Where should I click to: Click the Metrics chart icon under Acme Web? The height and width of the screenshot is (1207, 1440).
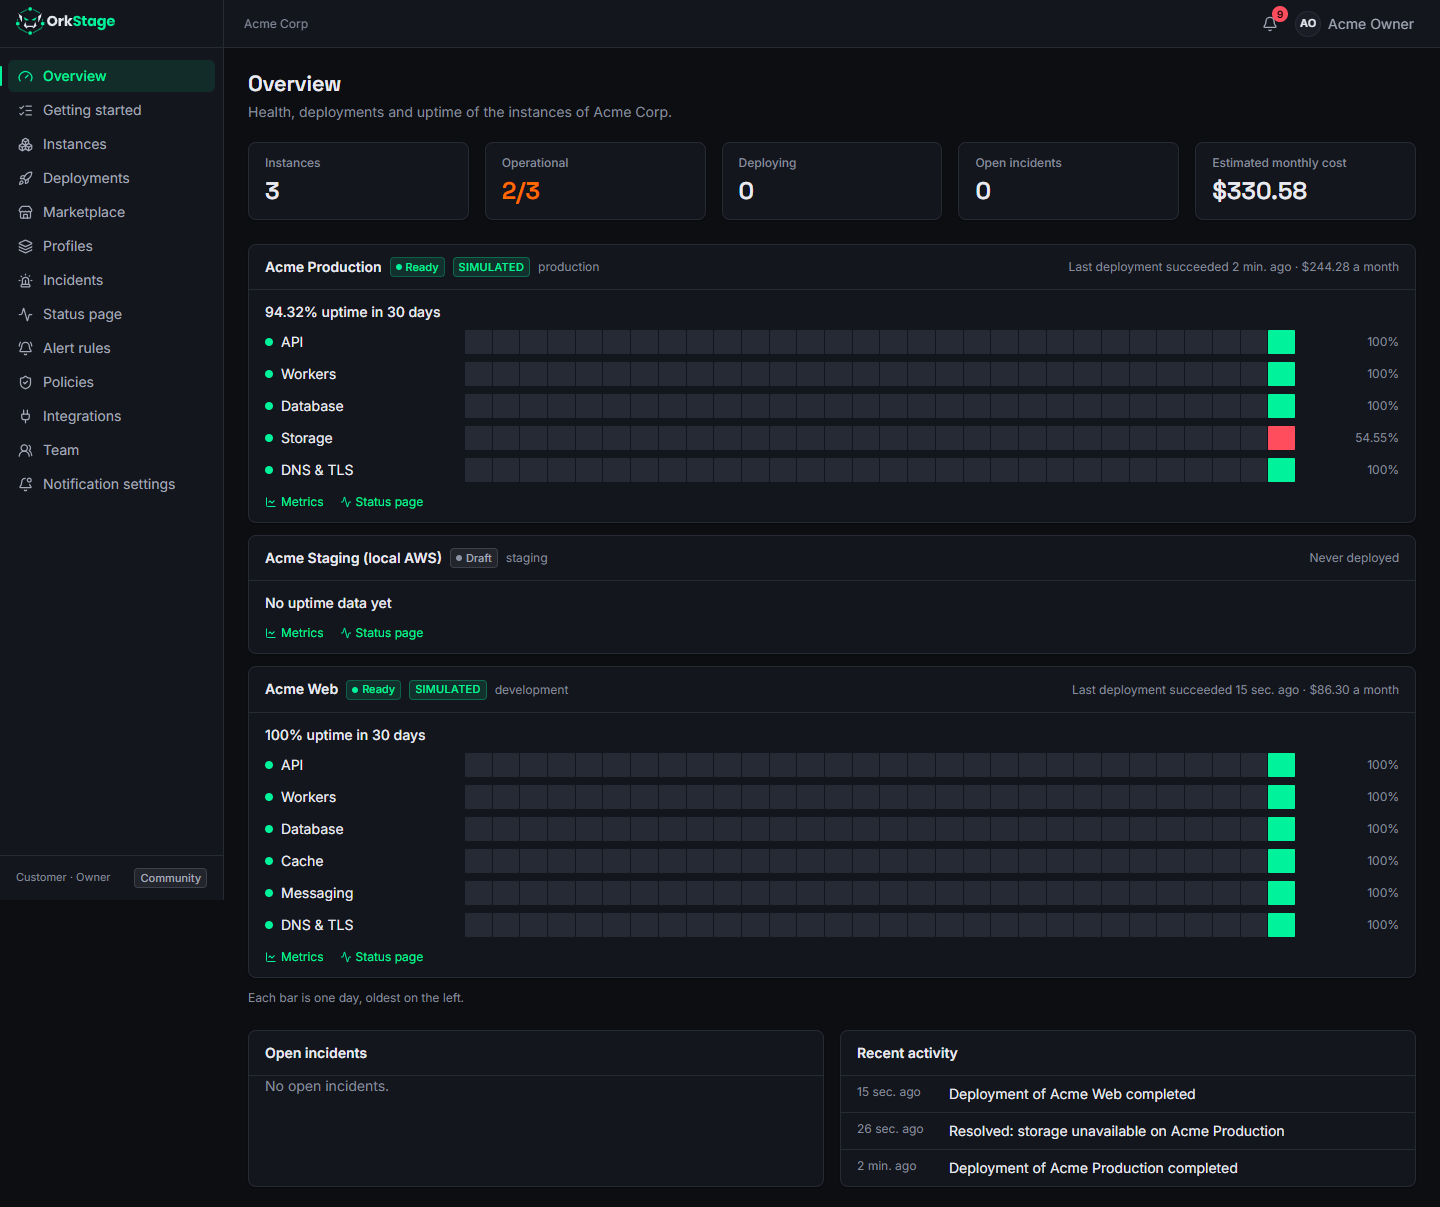click(271, 957)
